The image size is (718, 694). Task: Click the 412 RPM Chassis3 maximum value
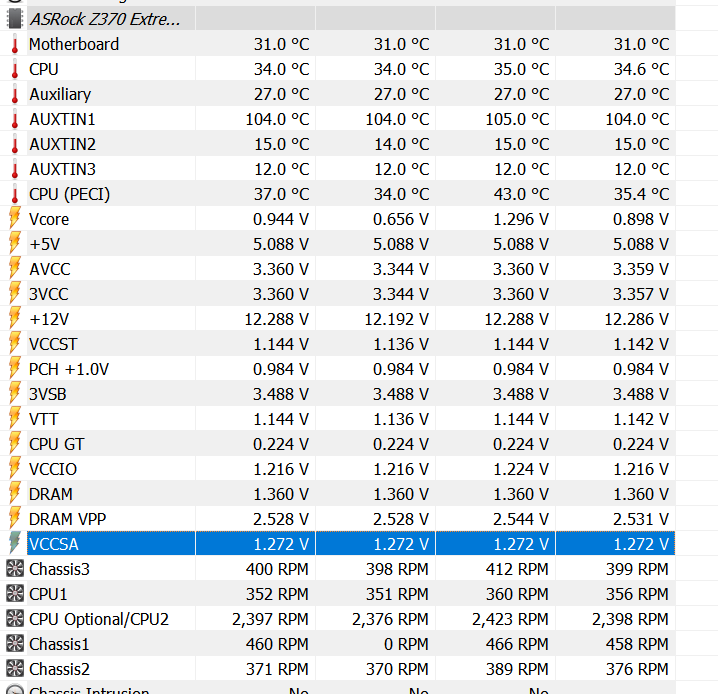click(x=517, y=569)
